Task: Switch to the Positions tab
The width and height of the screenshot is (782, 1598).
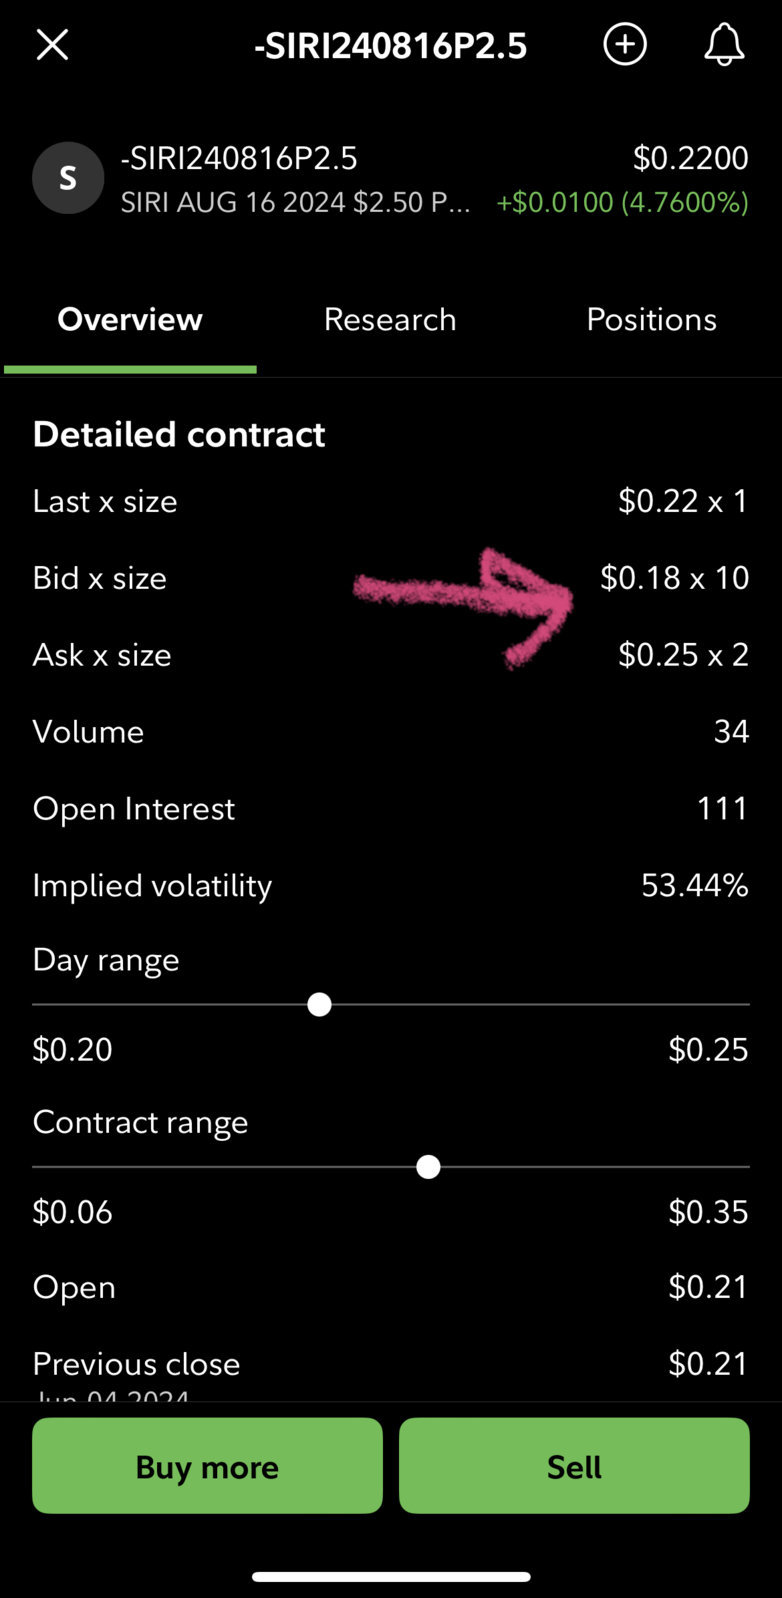Action: [651, 319]
